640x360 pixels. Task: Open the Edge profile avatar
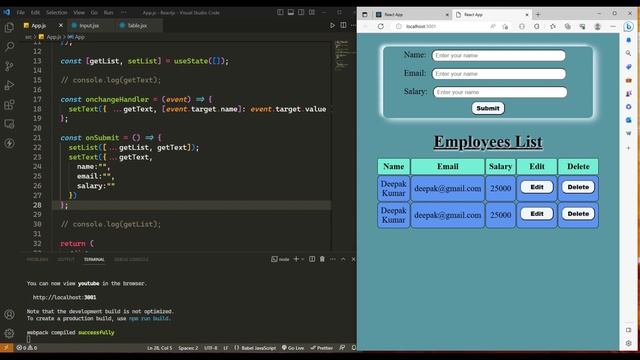click(598, 27)
